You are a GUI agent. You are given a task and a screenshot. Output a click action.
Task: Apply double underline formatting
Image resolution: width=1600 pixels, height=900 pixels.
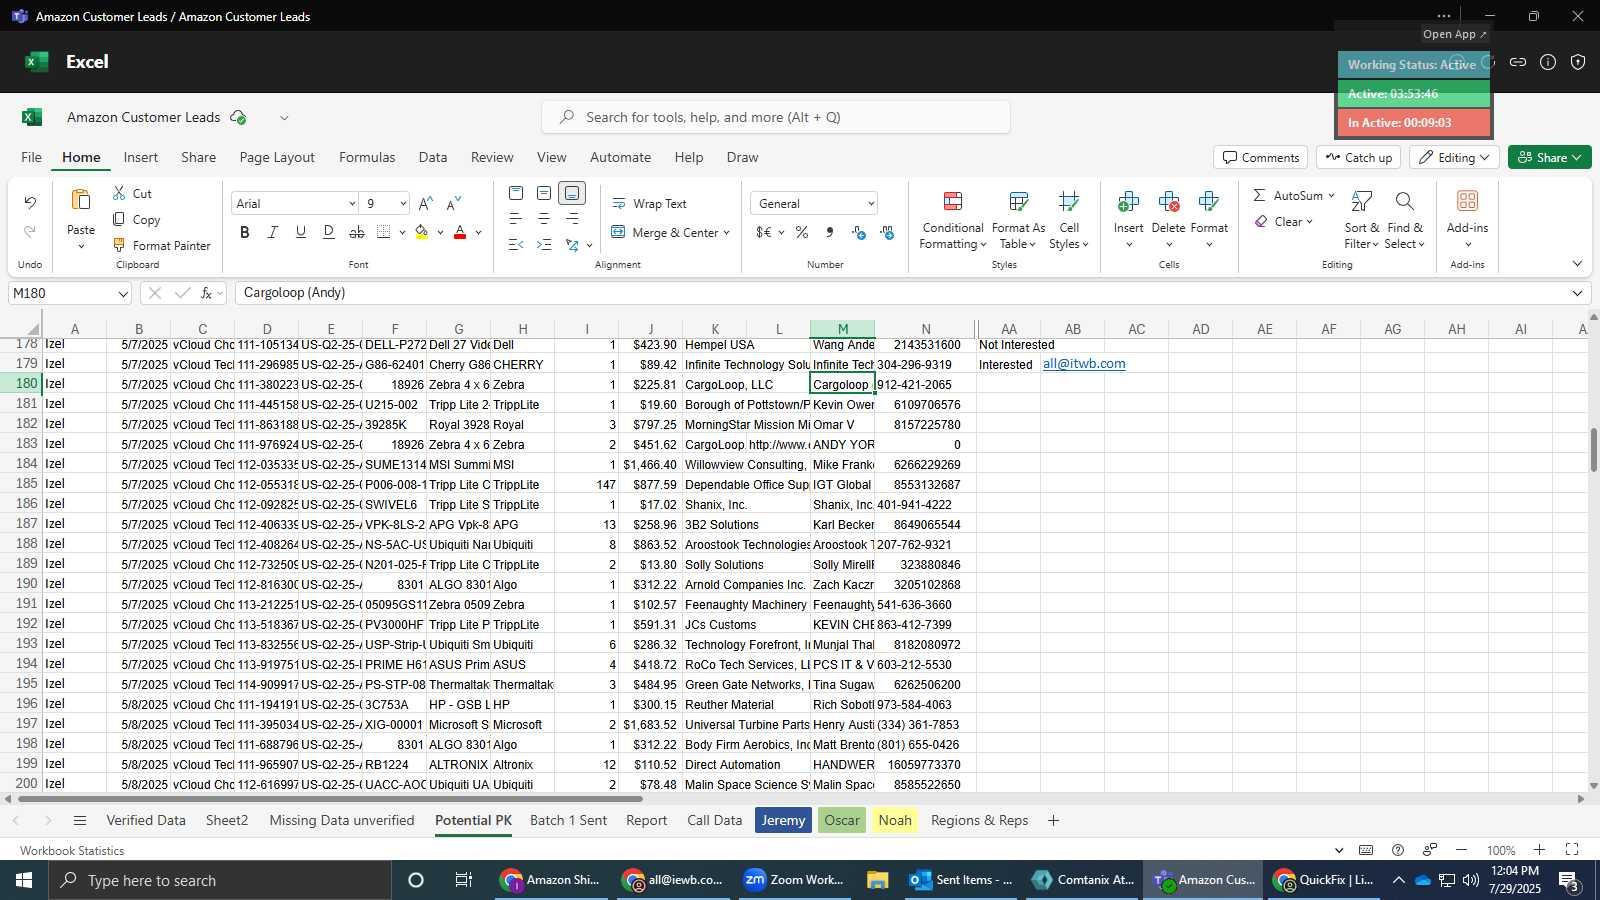(x=329, y=232)
